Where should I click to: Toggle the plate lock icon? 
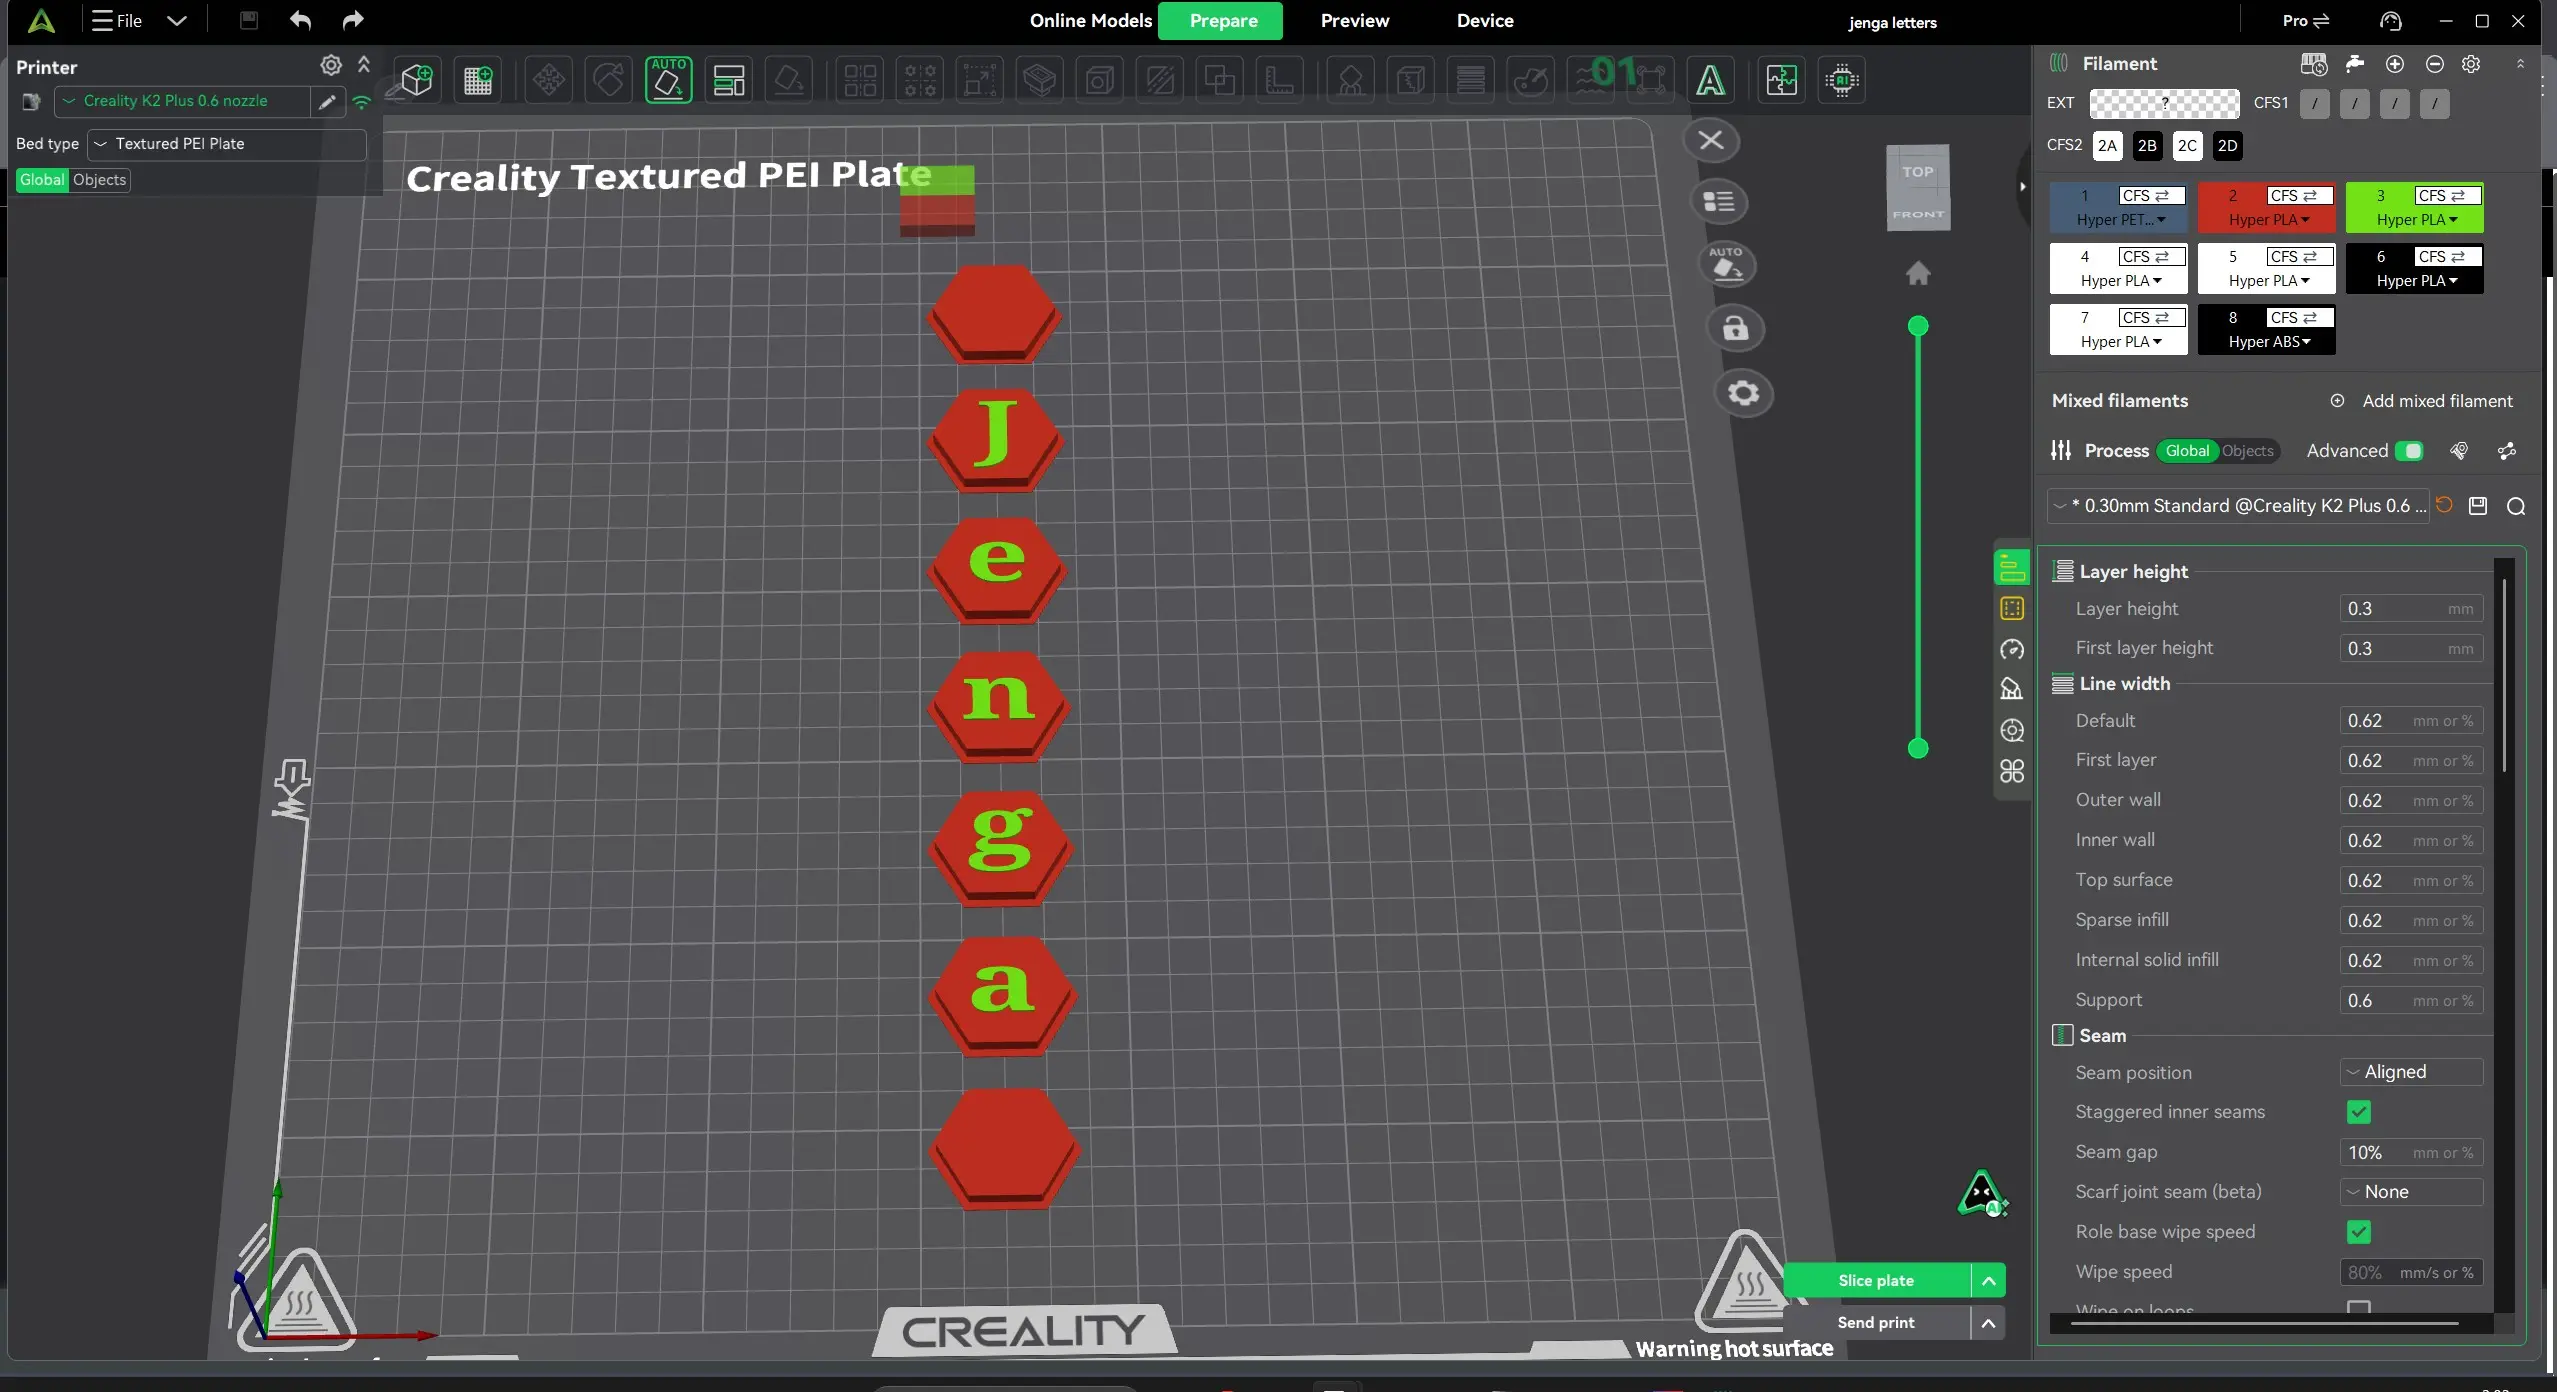click(x=1735, y=328)
